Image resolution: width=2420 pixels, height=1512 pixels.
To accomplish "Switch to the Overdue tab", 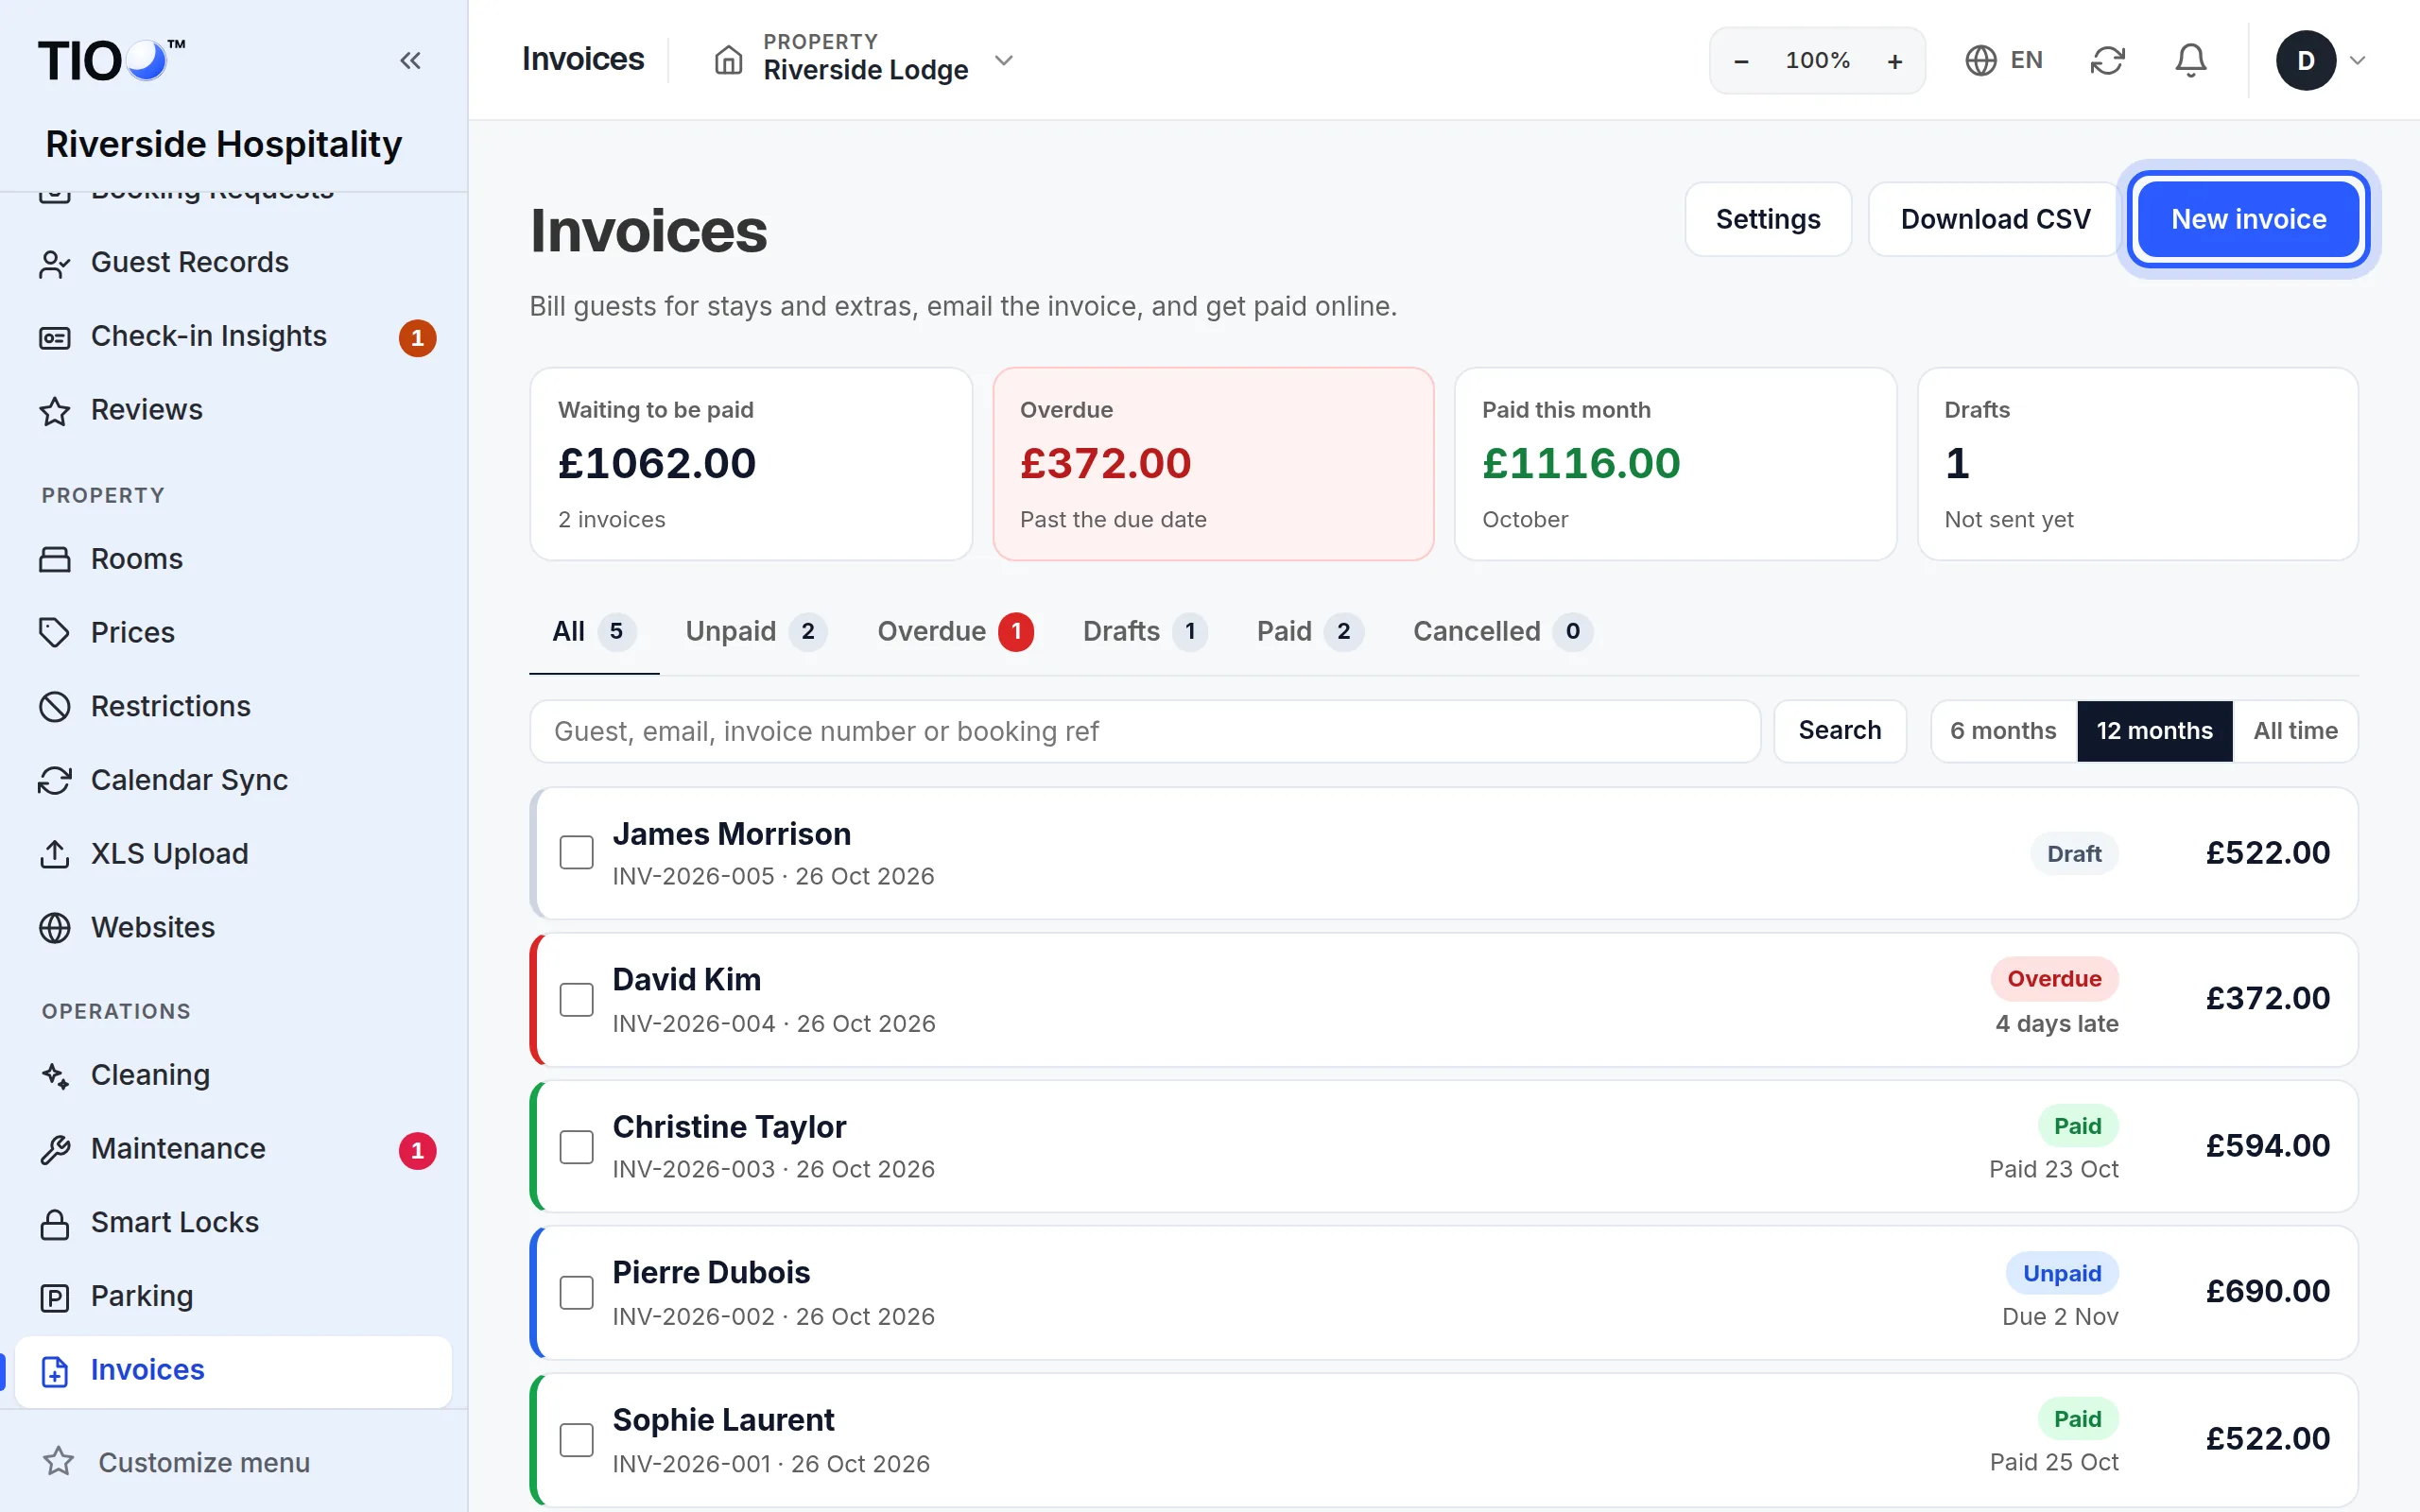I will [x=954, y=631].
